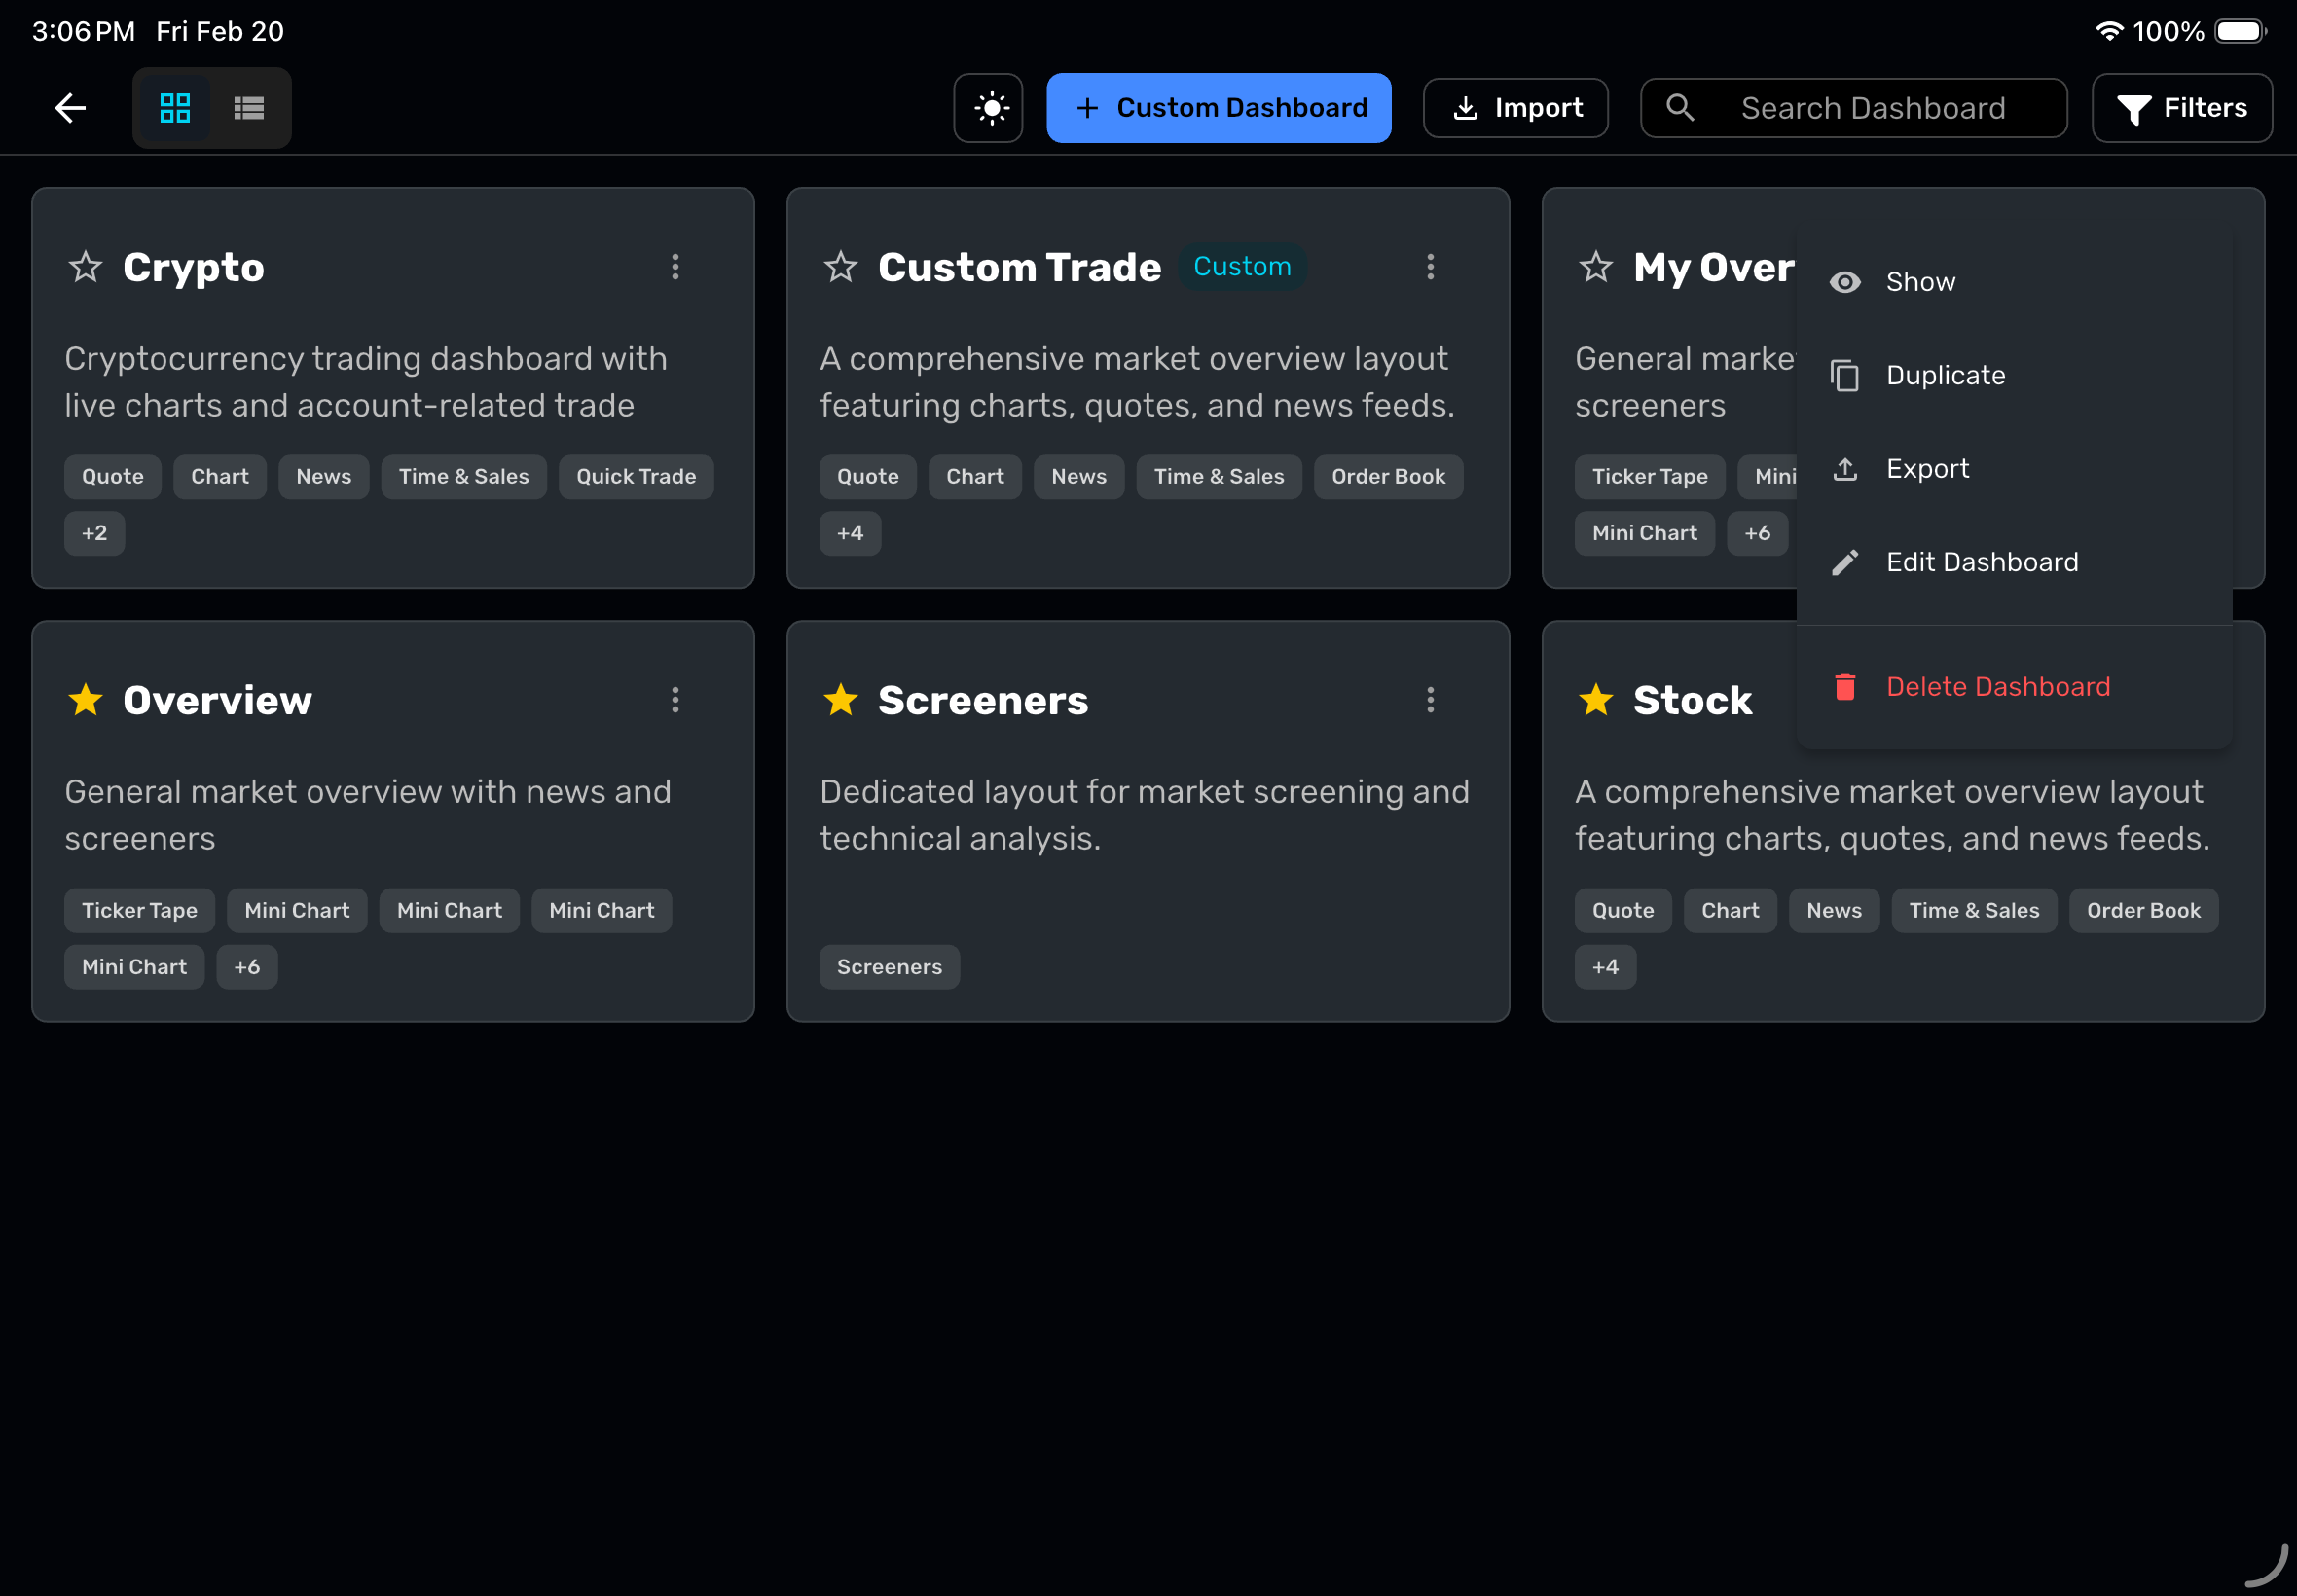Click the Search Dashboard field
The width and height of the screenshot is (2297, 1596).
coord(1874,107)
